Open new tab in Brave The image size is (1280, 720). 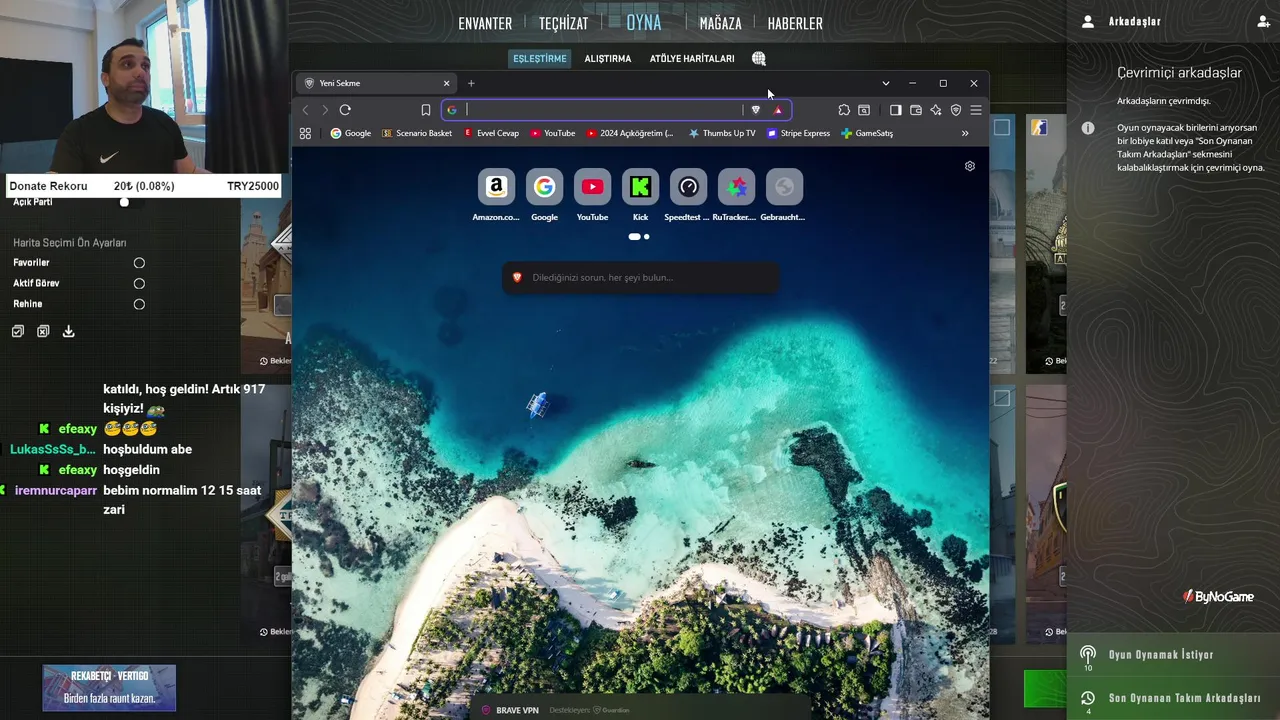[x=471, y=83]
